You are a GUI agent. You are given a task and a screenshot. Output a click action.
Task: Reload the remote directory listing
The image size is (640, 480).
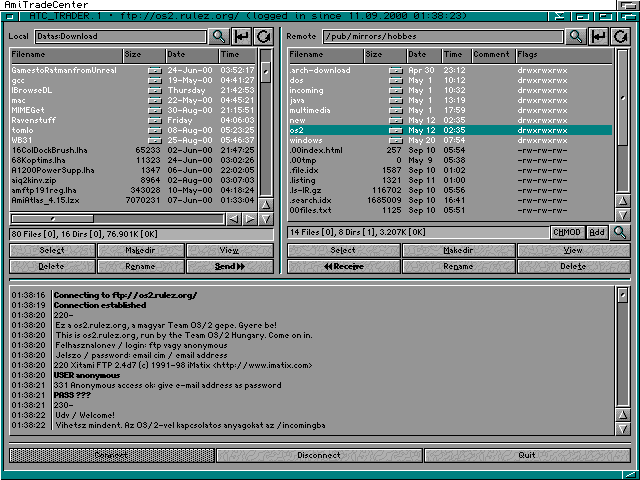point(621,36)
